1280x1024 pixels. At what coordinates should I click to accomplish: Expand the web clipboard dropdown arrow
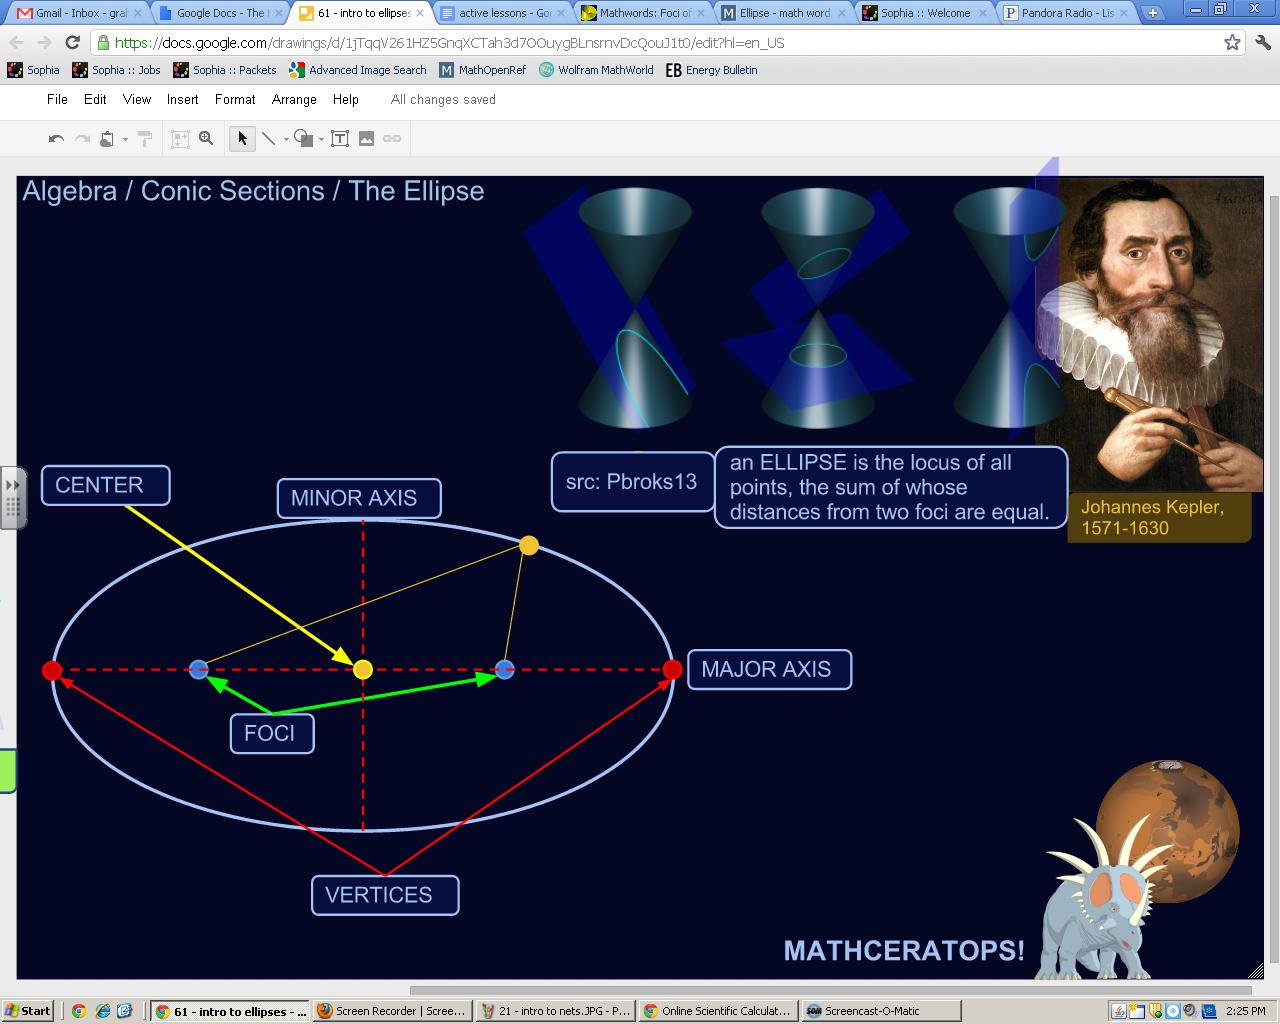point(125,139)
